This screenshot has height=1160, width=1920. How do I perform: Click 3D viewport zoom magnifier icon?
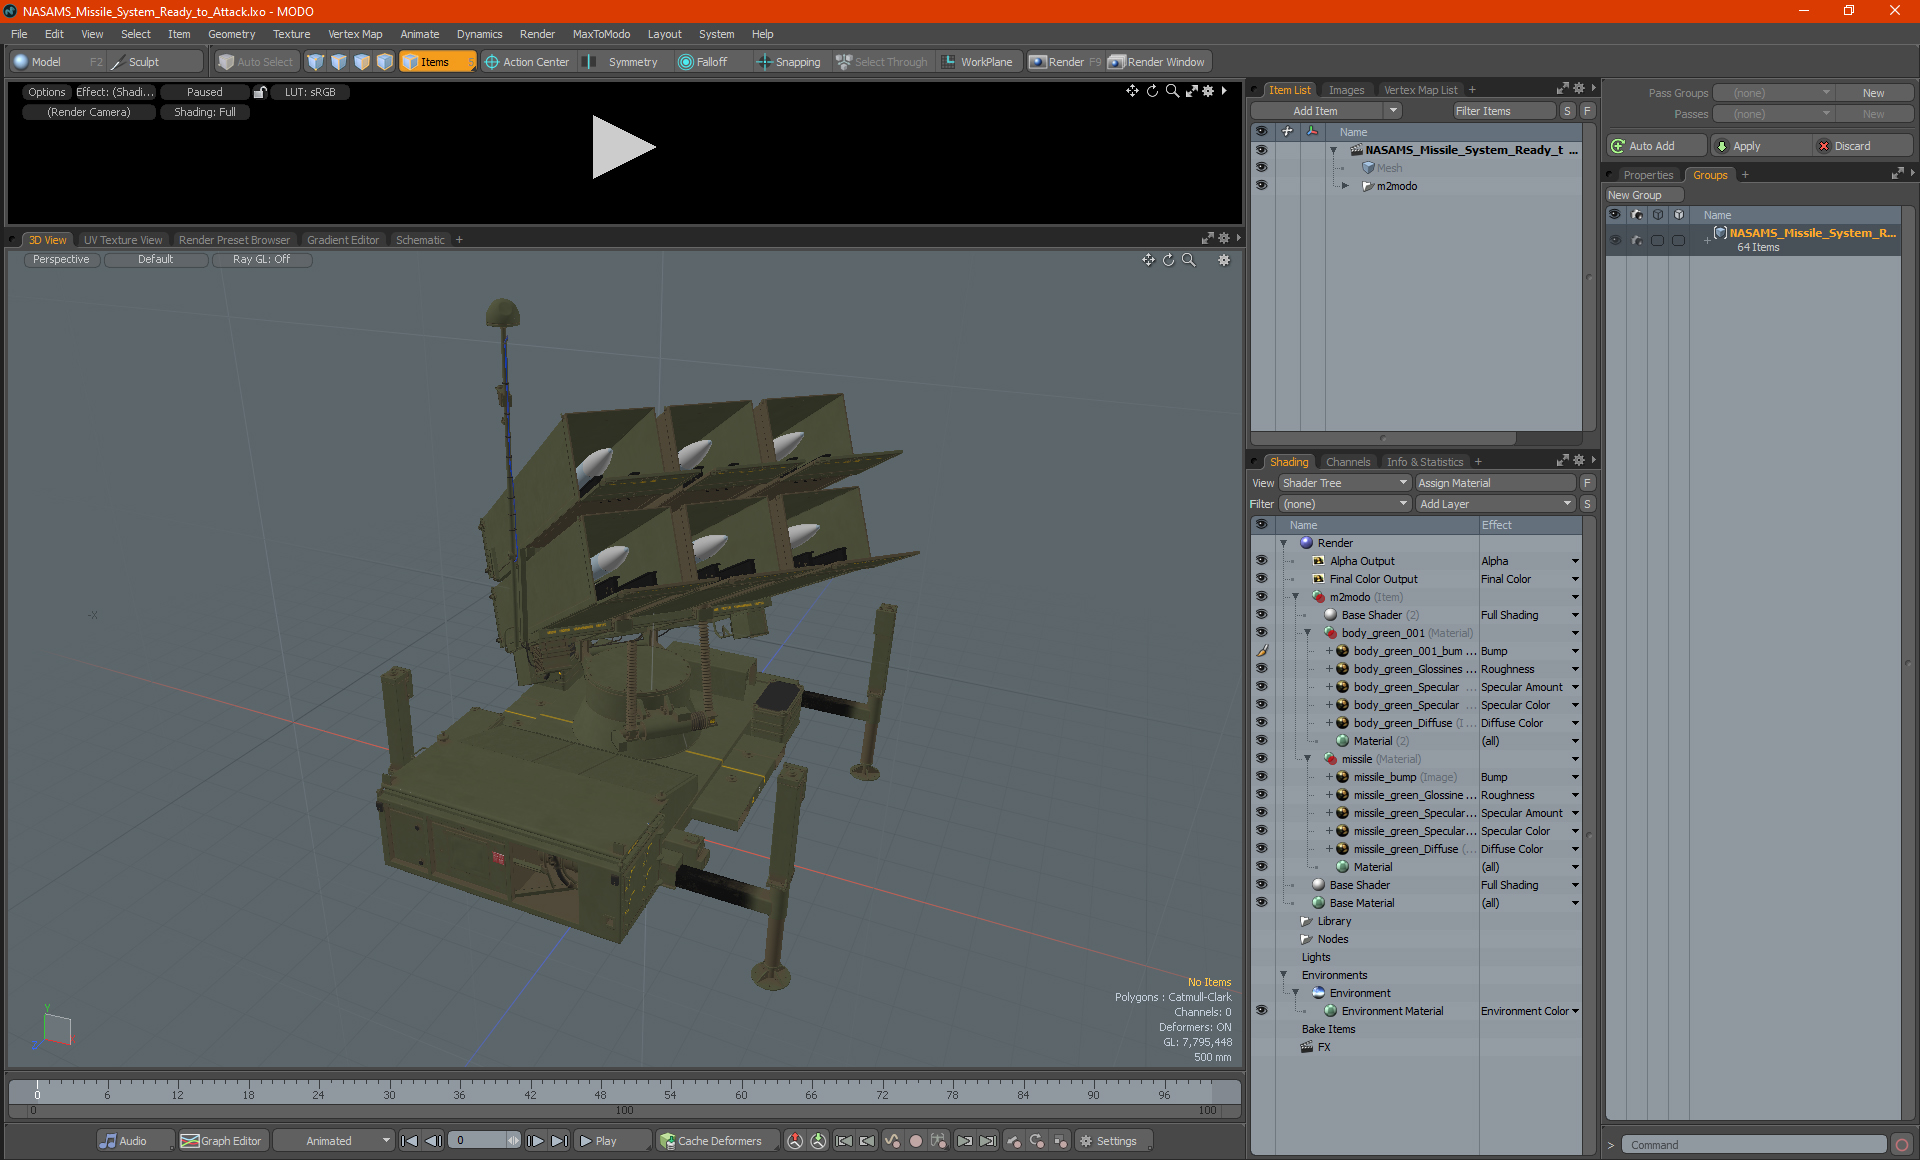point(1189,260)
